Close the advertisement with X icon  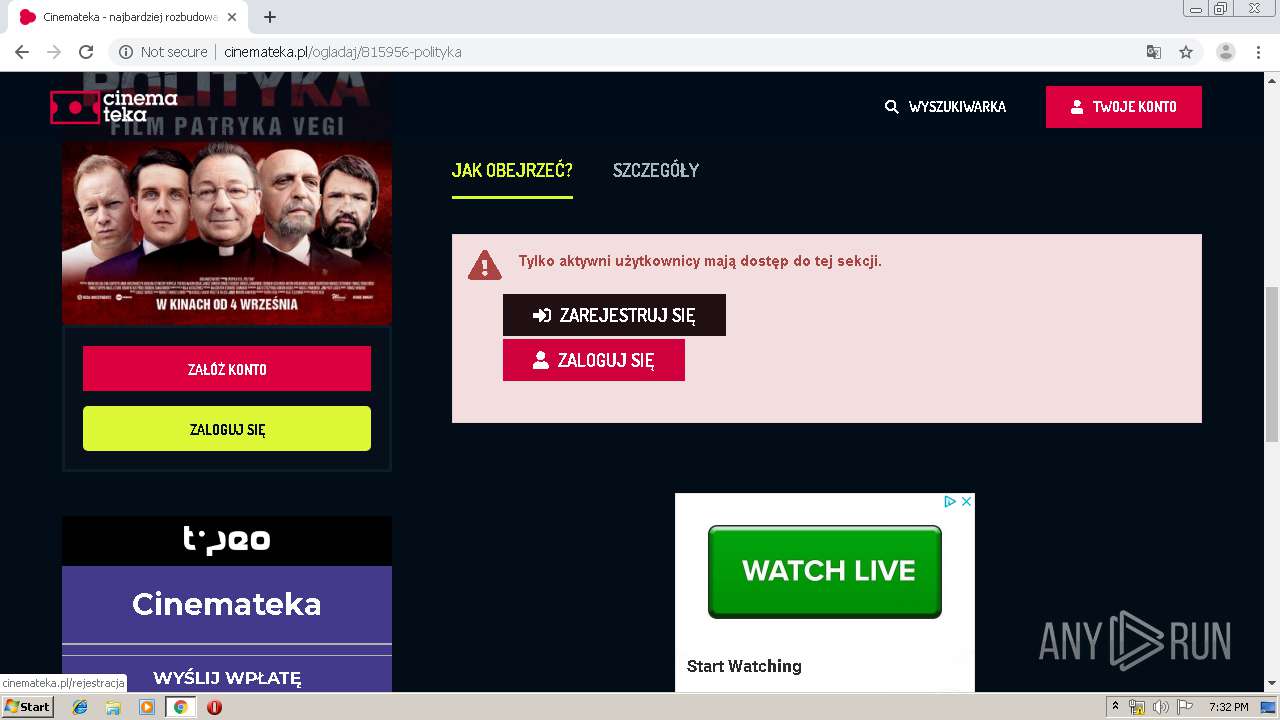(967, 502)
